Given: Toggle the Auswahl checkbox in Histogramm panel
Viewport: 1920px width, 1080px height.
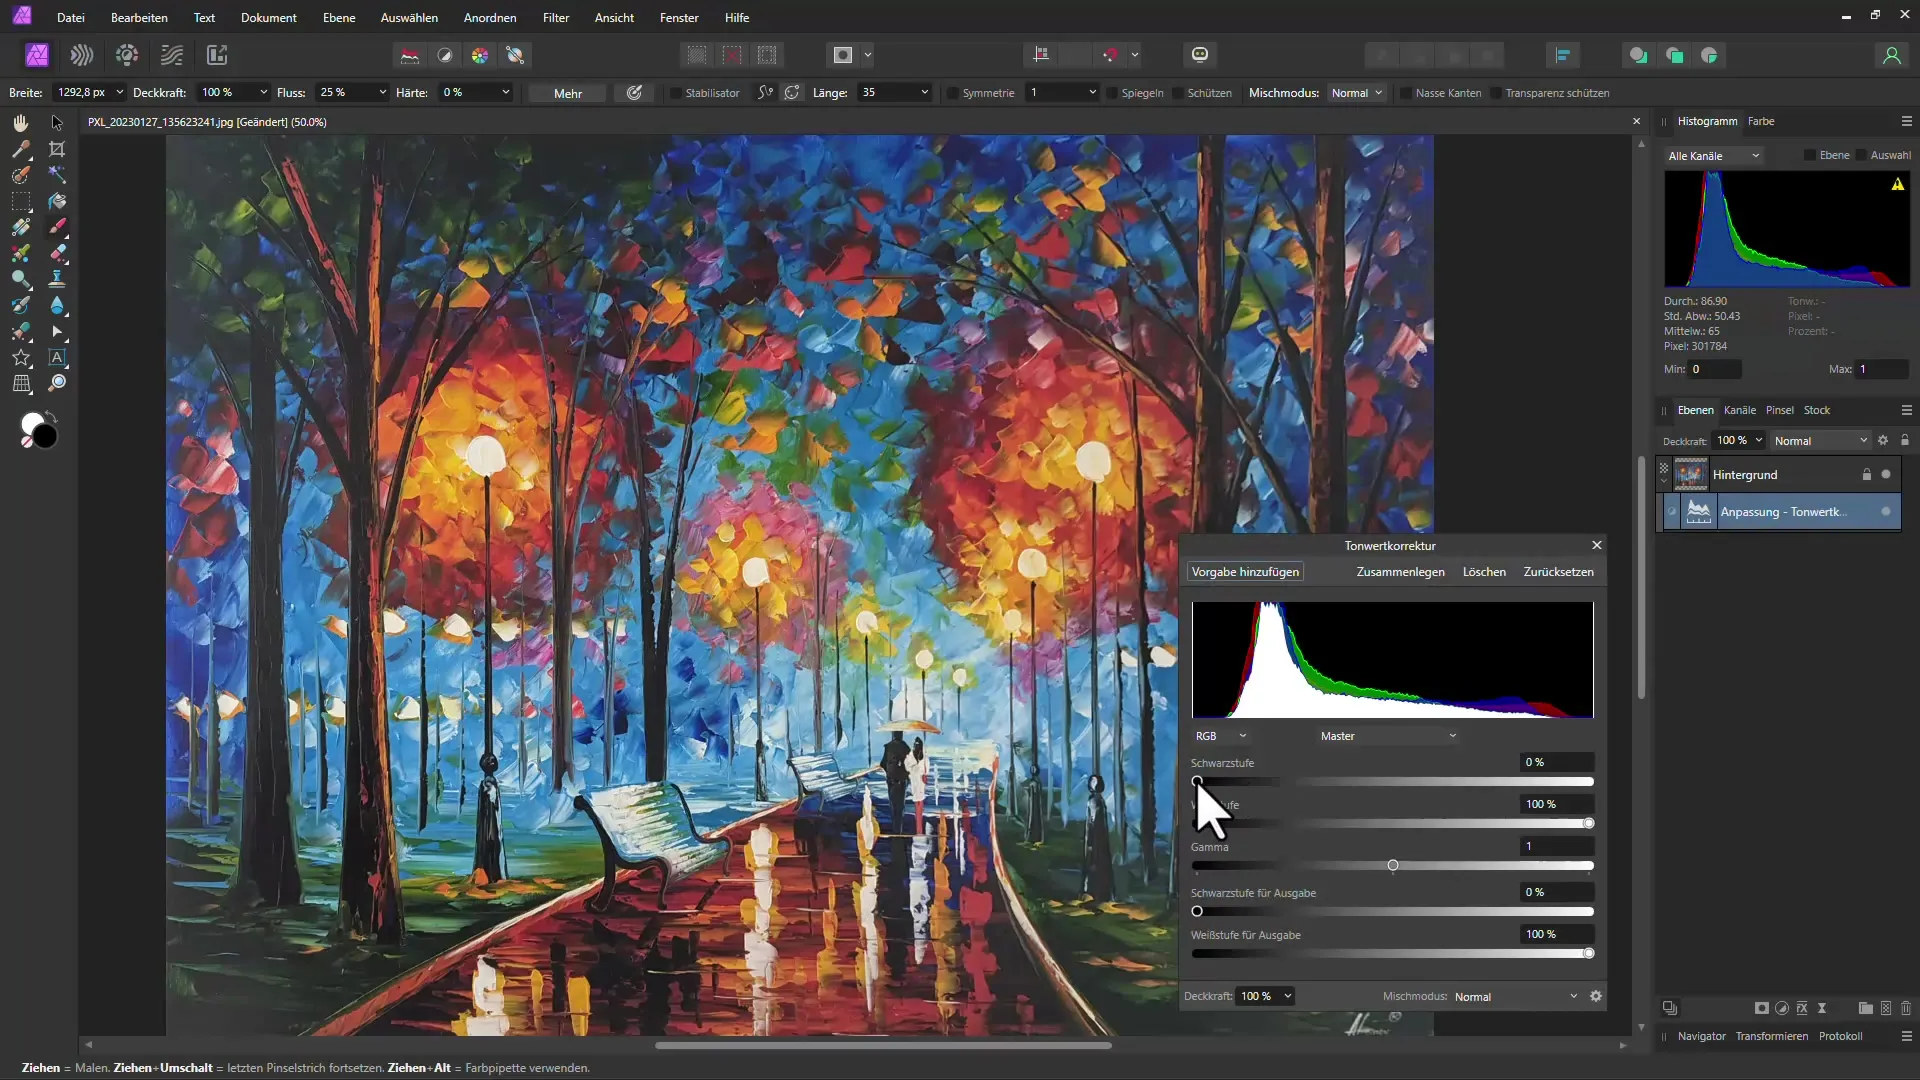Looking at the screenshot, I should 1861,155.
